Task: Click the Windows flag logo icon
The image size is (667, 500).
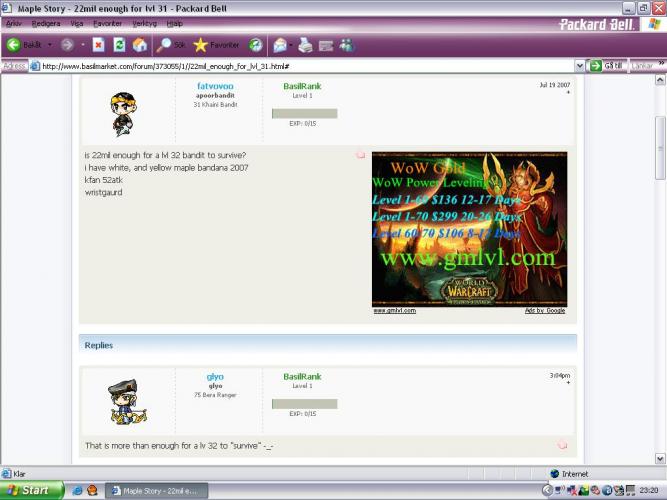Action: point(654,24)
